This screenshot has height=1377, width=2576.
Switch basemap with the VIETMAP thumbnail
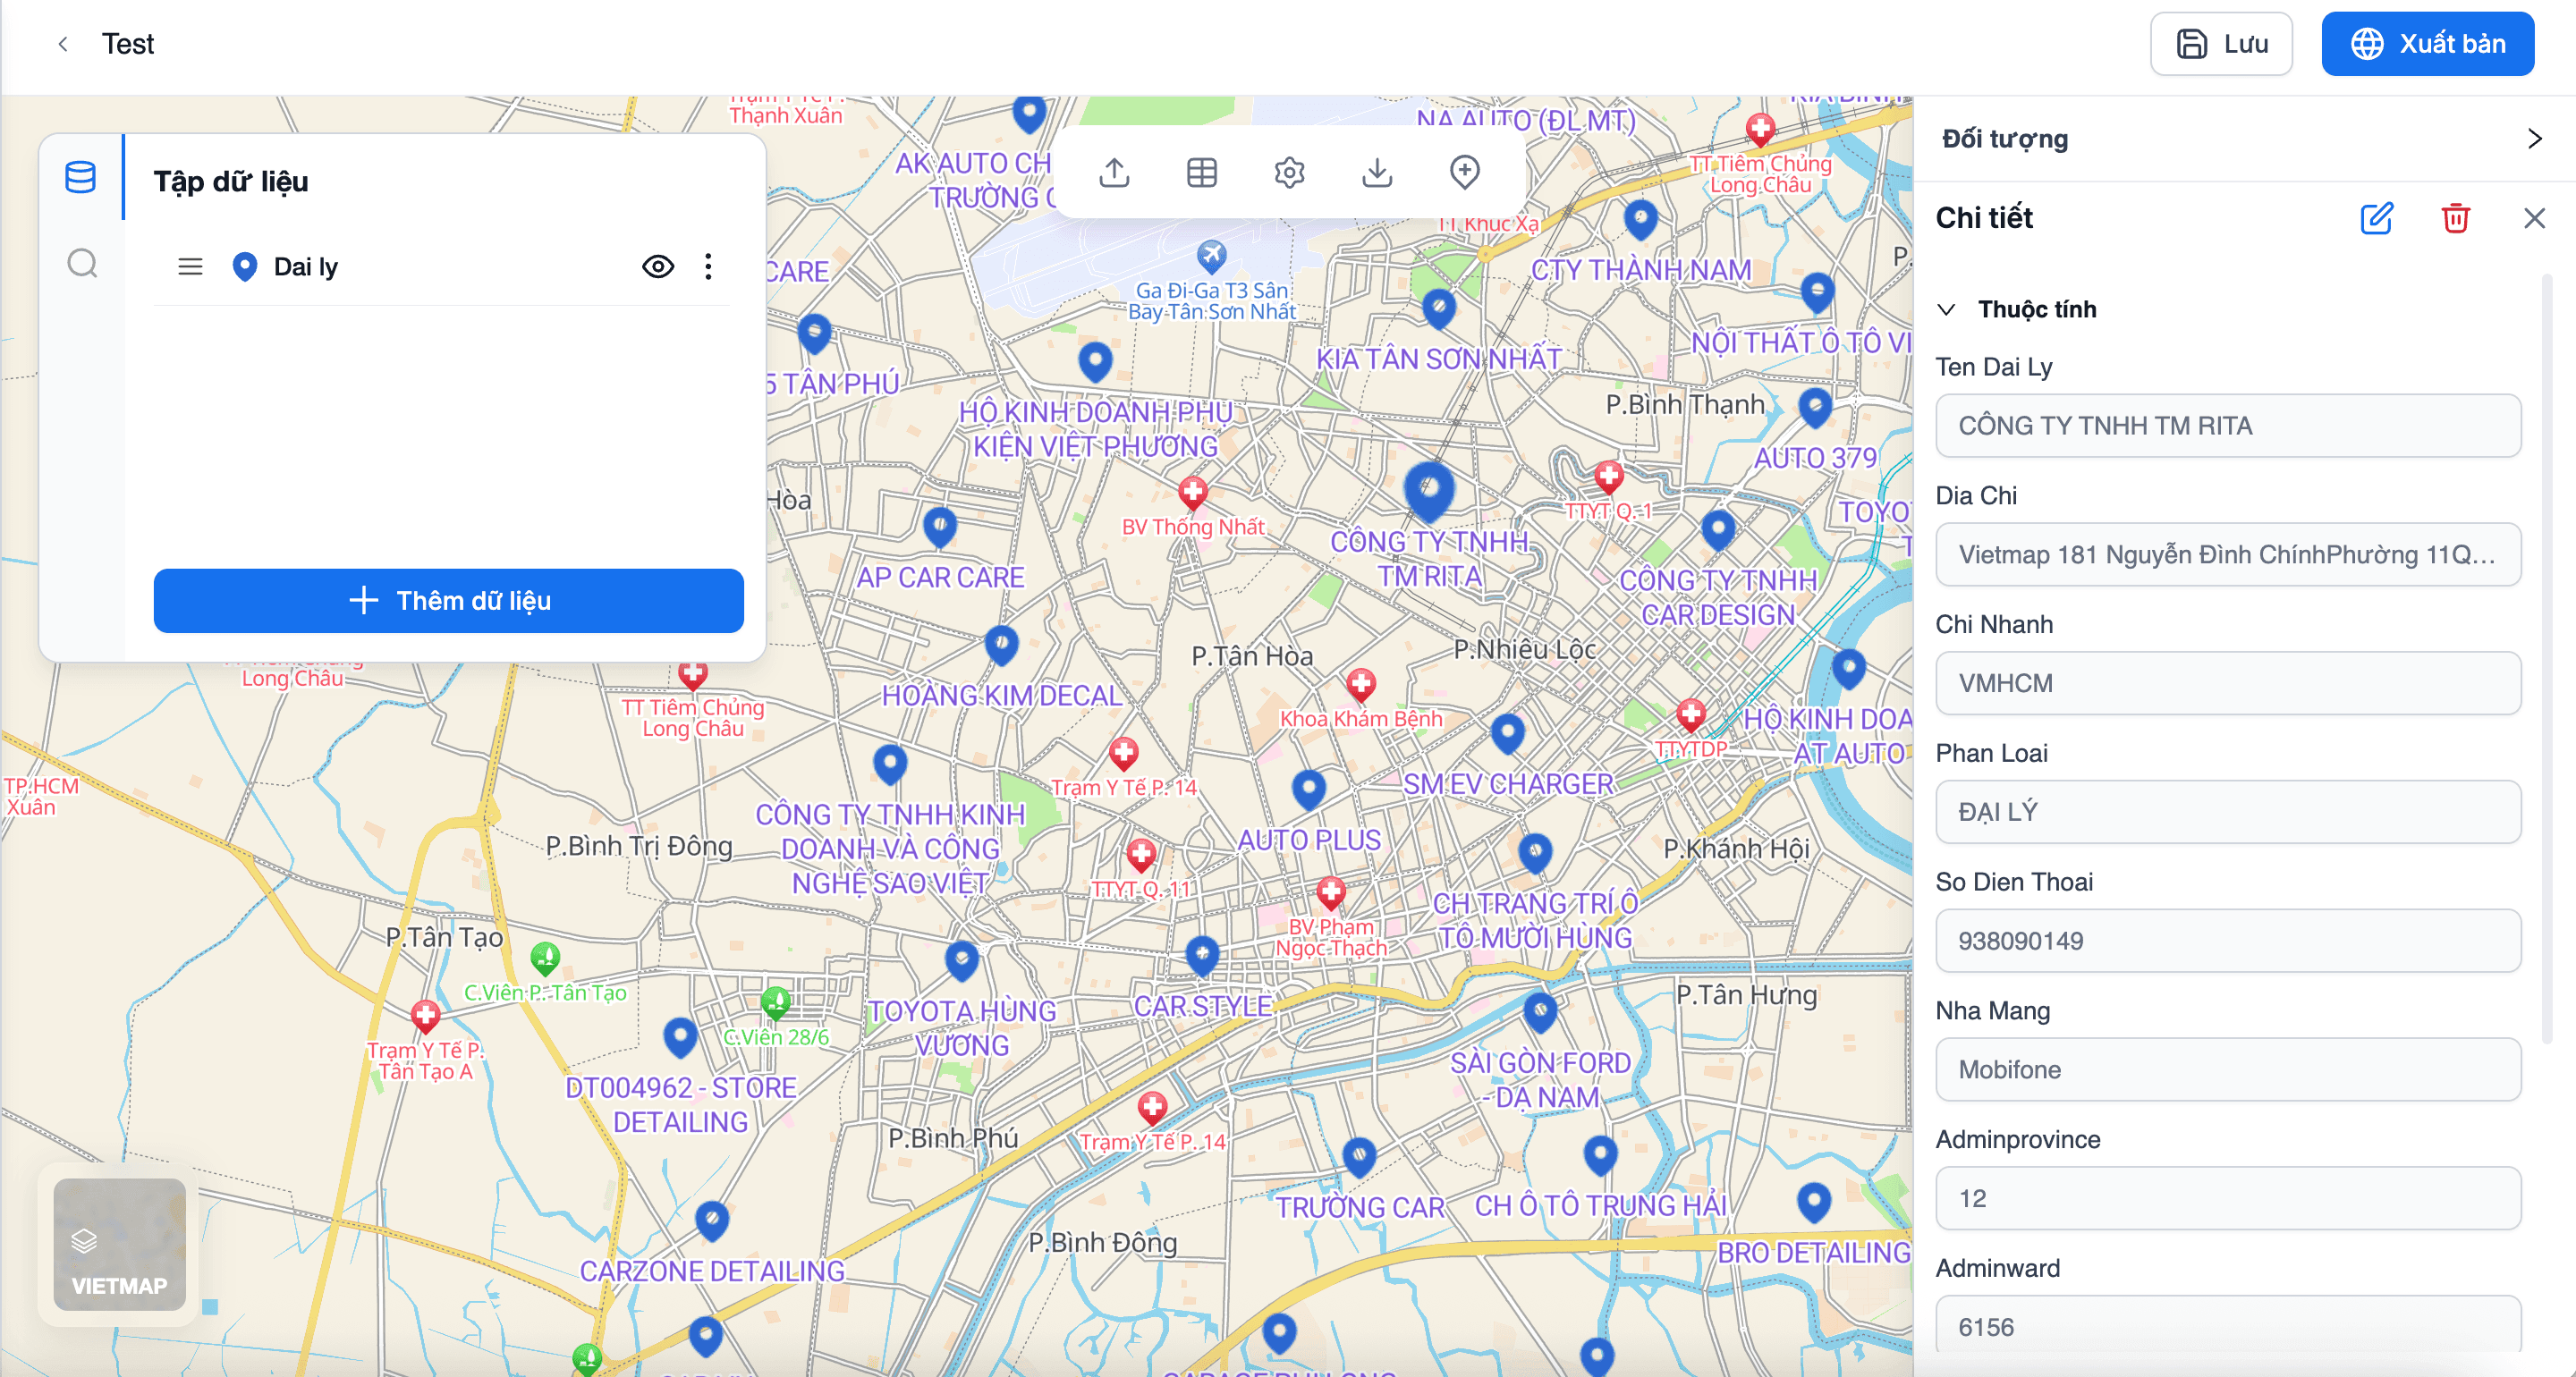tap(119, 1245)
